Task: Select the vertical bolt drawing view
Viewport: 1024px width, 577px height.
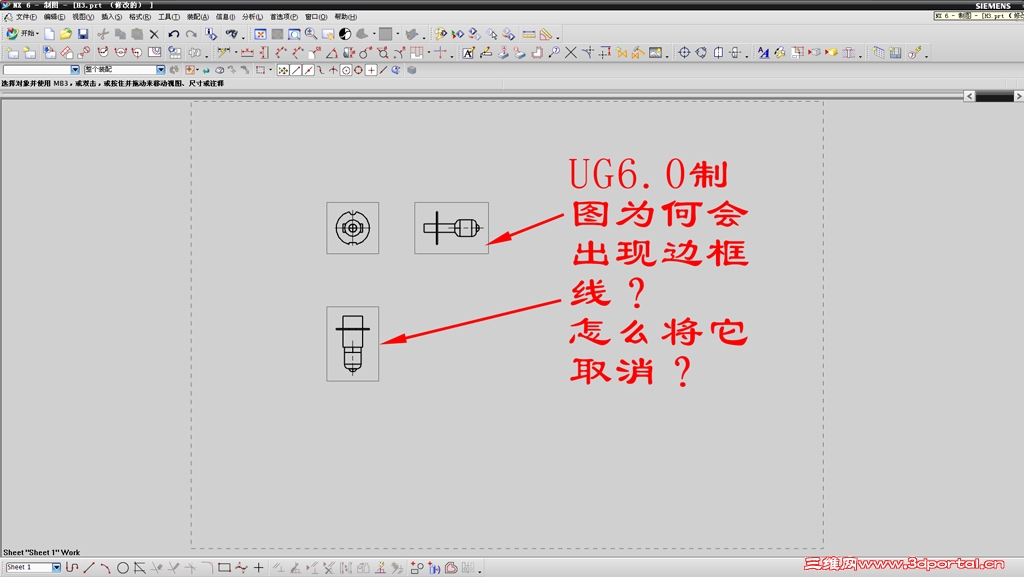Action: pos(353,344)
